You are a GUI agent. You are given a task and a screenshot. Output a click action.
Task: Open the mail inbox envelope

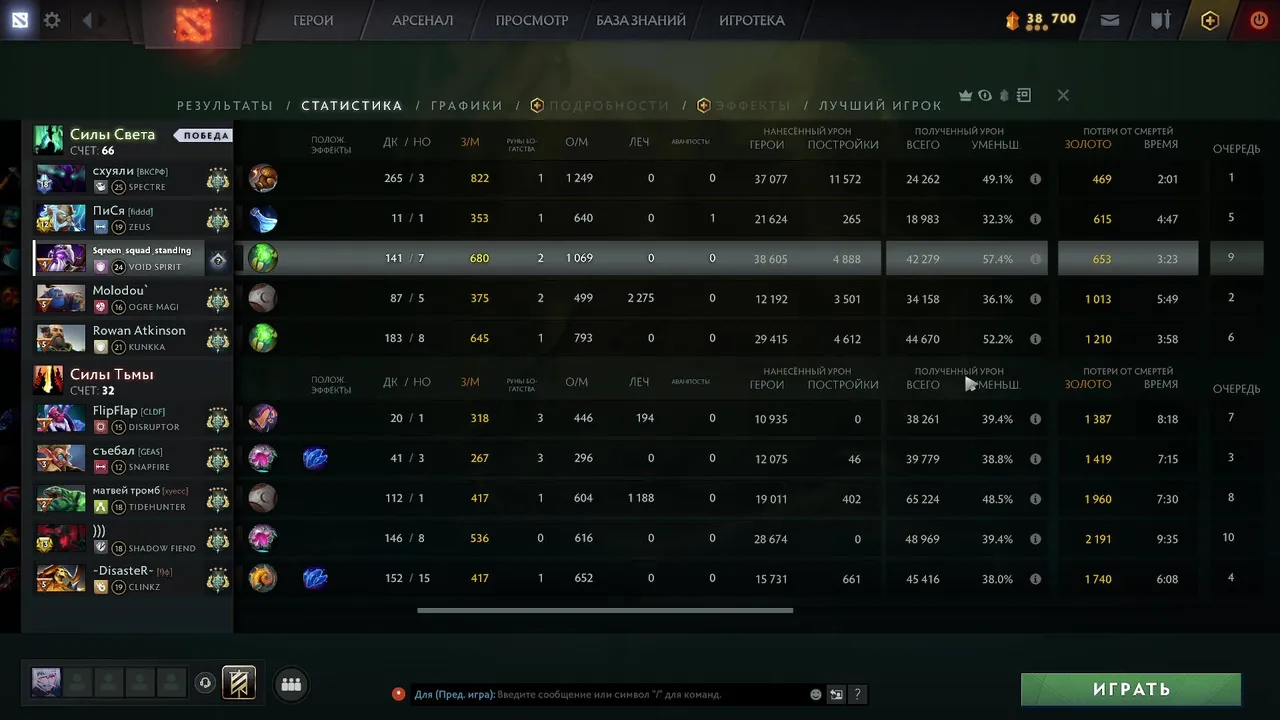[1109, 20]
